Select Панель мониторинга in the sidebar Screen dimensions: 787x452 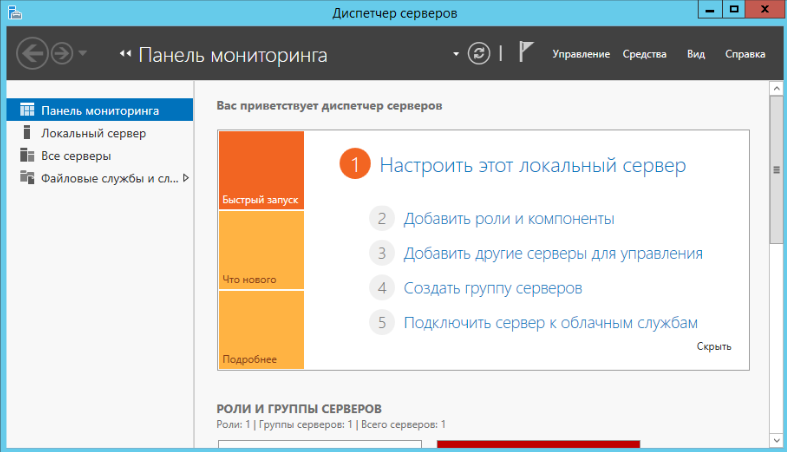click(100, 110)
